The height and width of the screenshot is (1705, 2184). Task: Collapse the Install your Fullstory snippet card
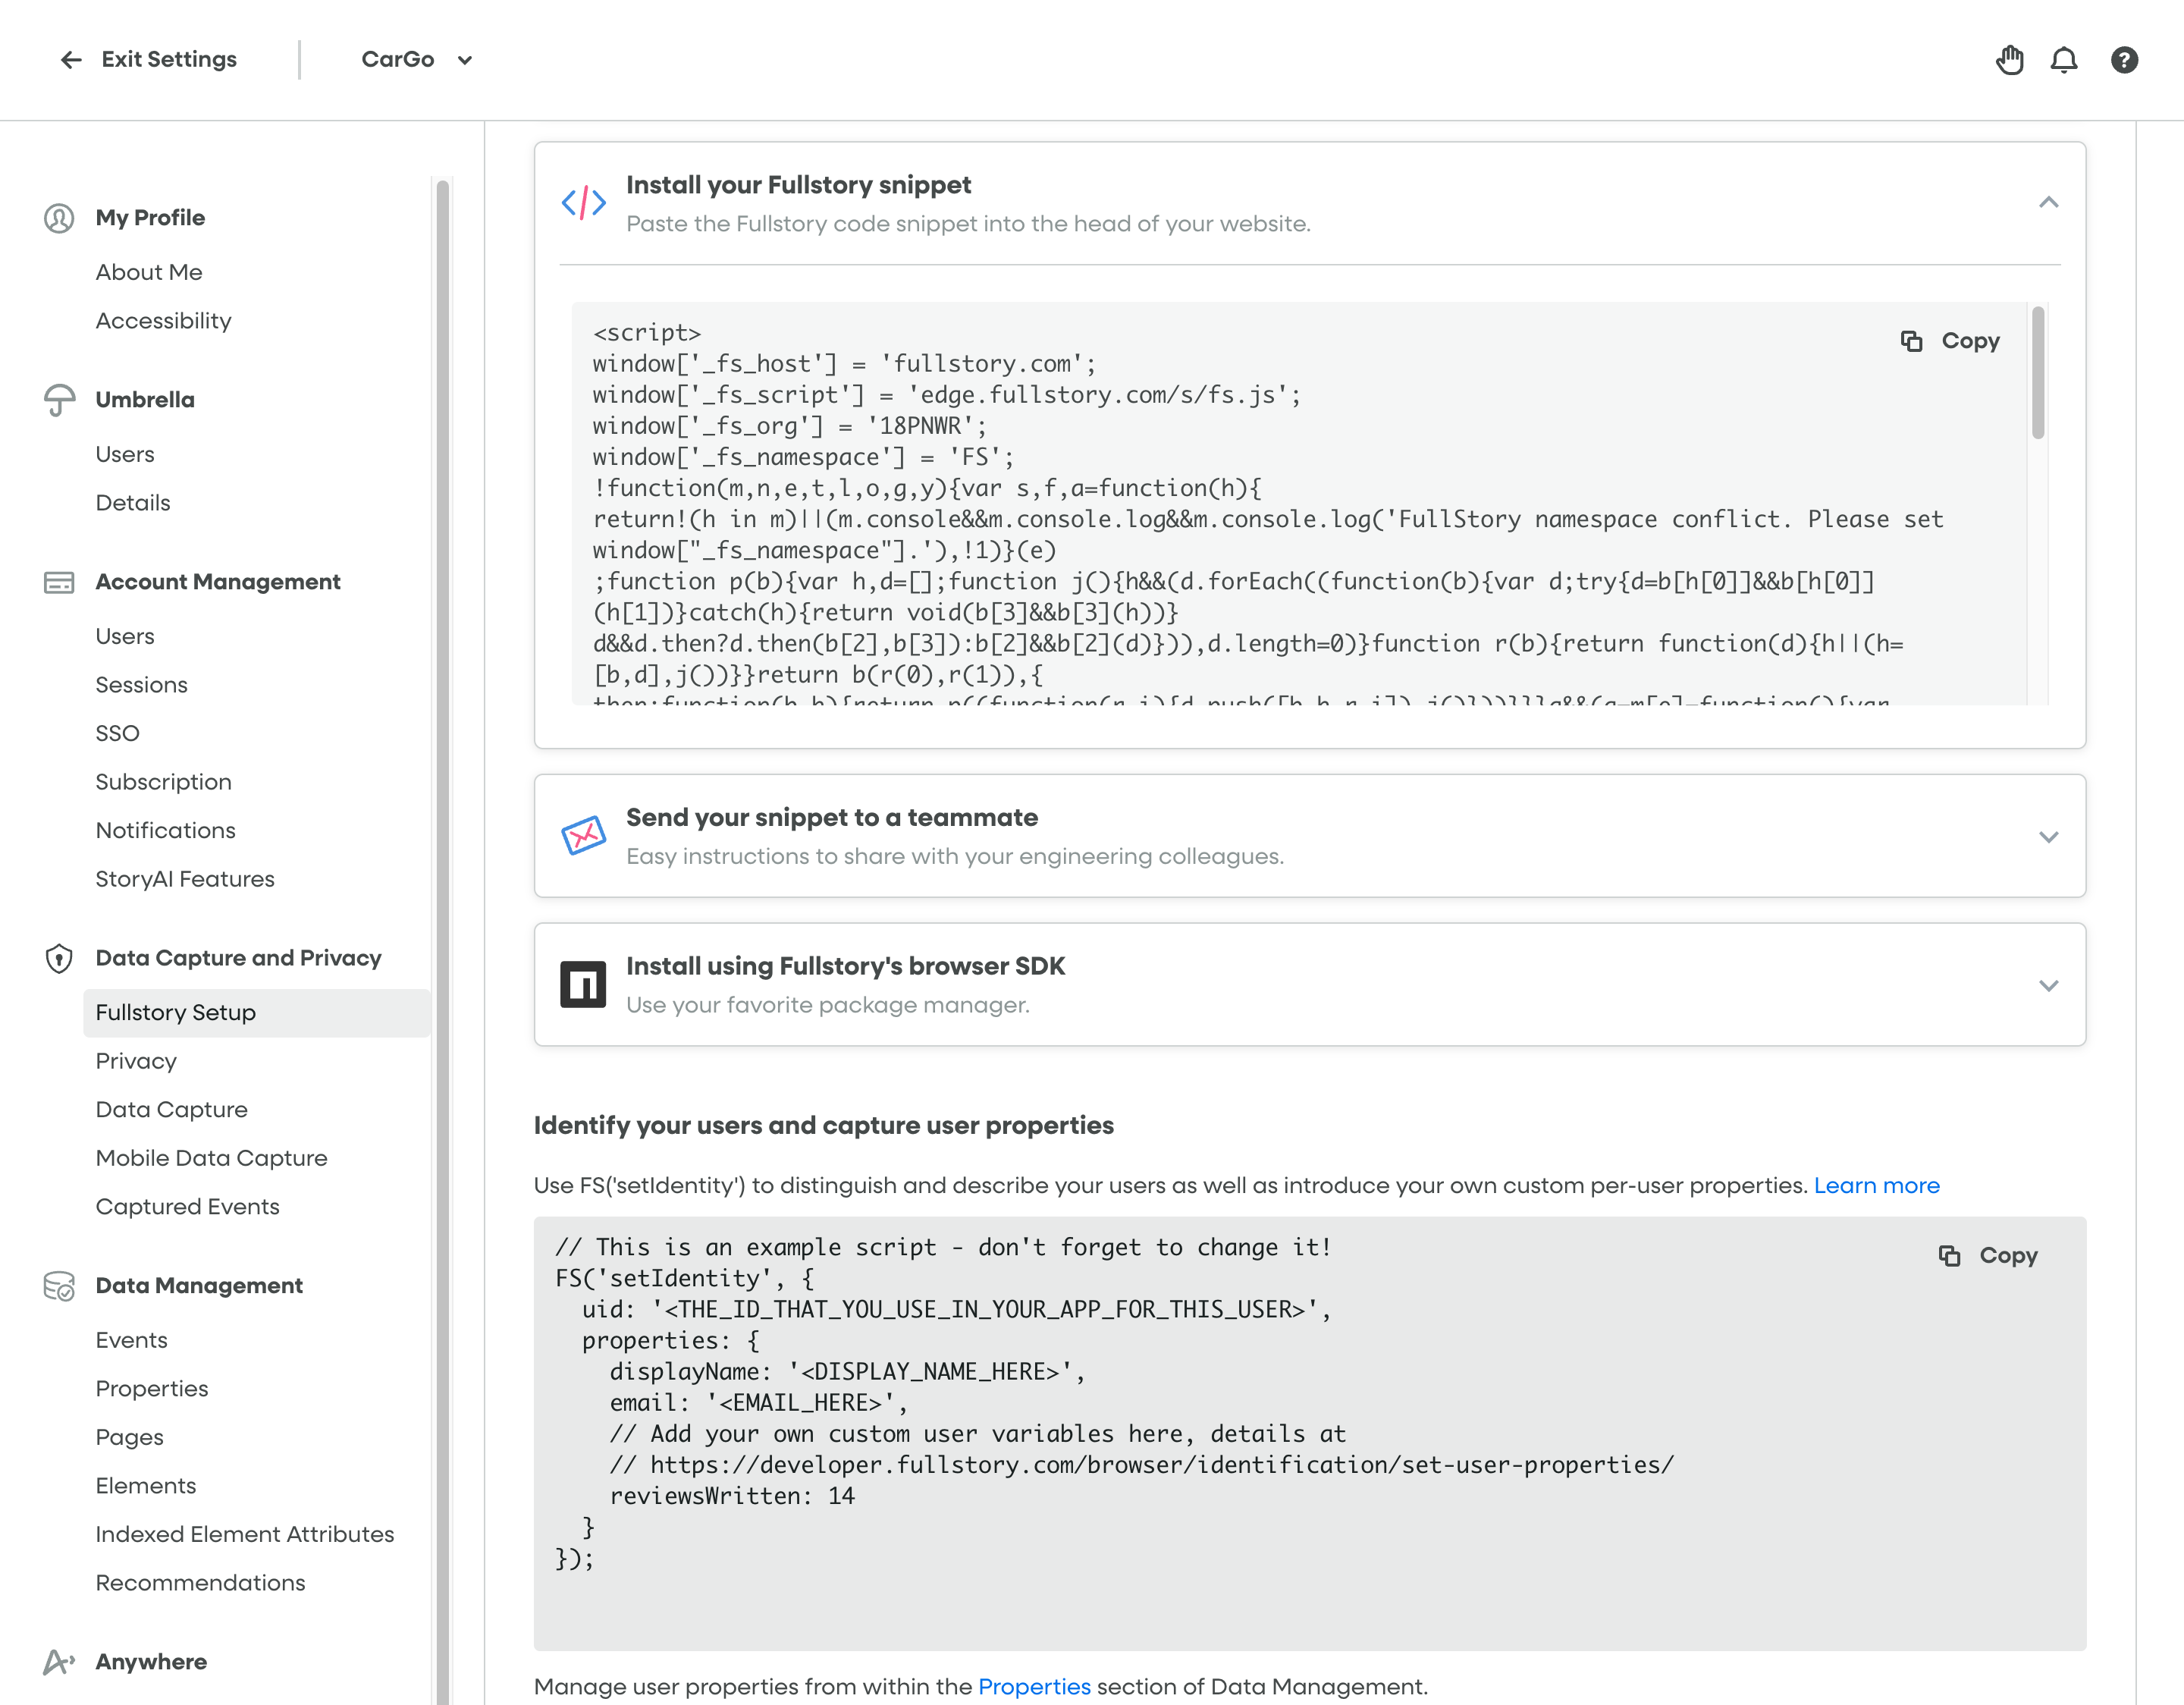pyautogui.click(x=2049, y=203)
